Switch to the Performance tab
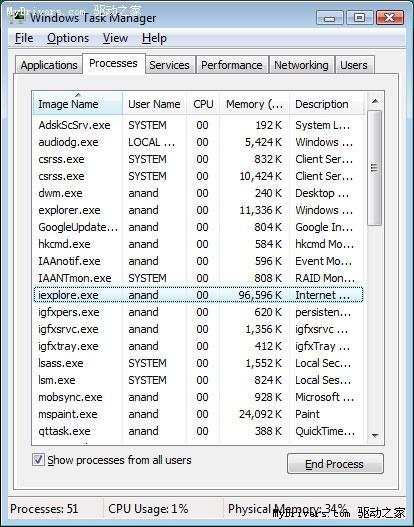The image size is (414, 527). point(232,65)
